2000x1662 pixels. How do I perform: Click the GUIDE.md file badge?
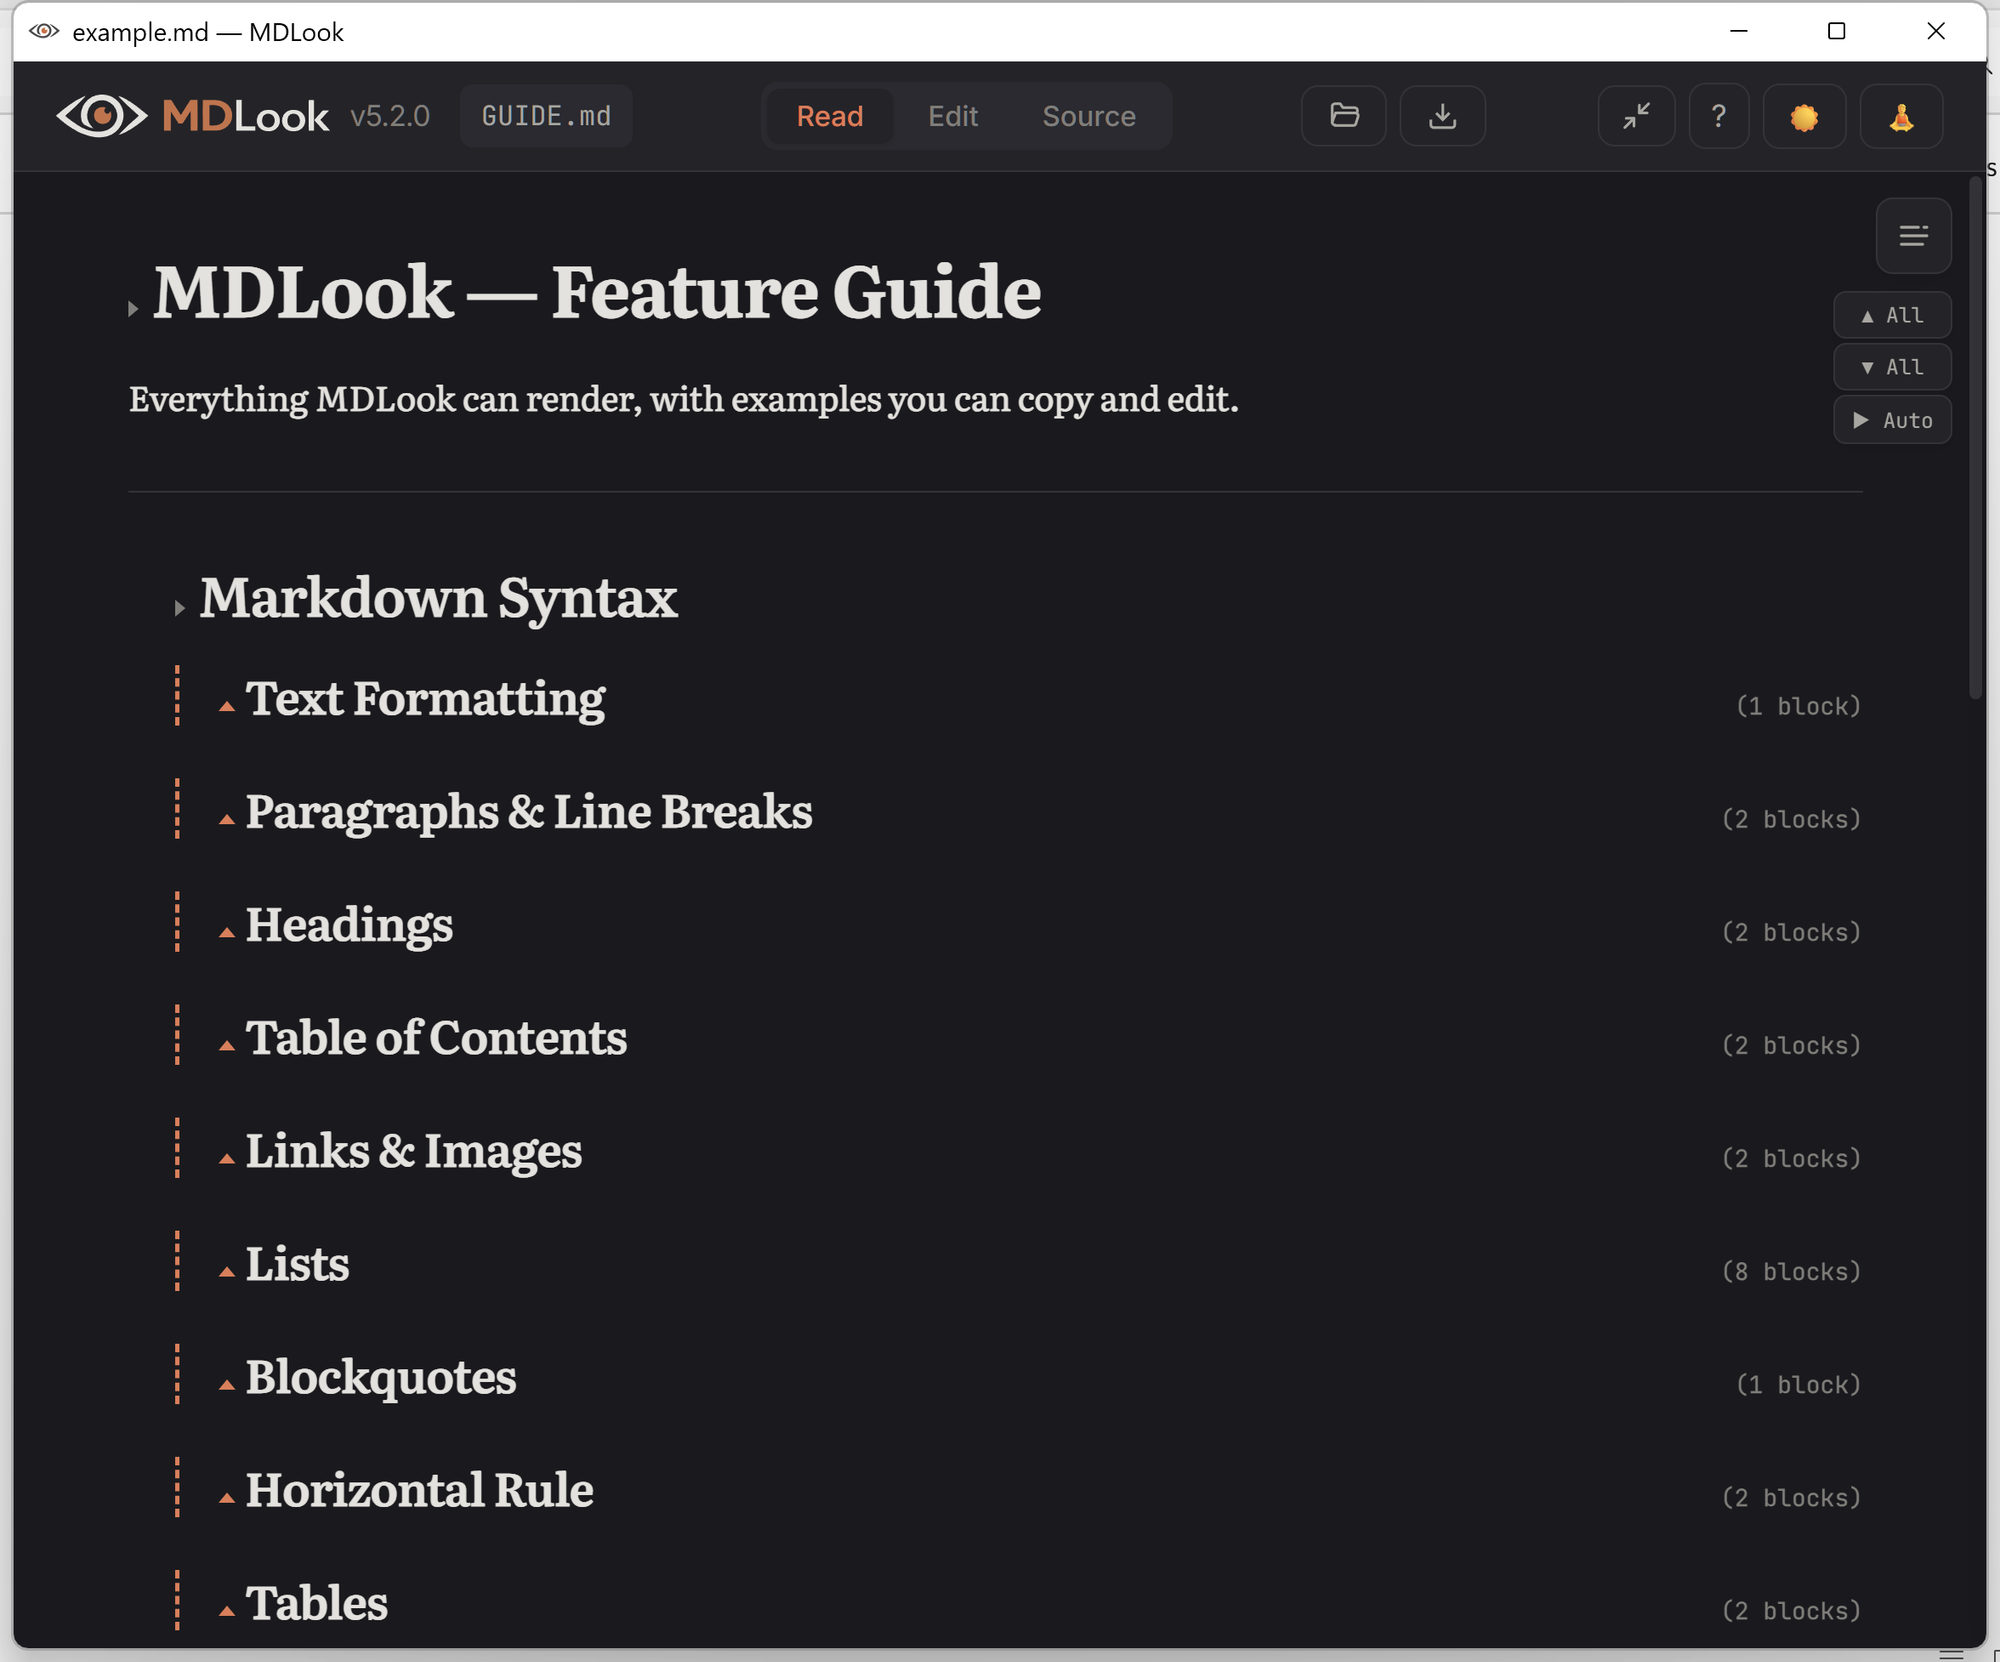(546, 116)
